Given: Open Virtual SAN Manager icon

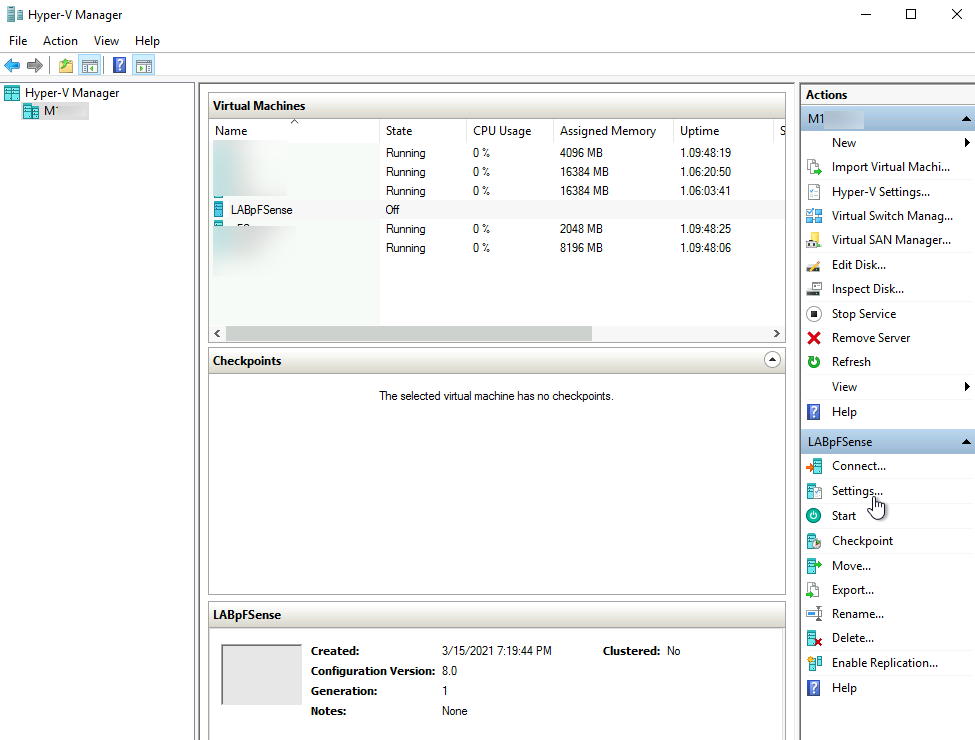Looking at the screenshot, I should (x=814, y=240).
